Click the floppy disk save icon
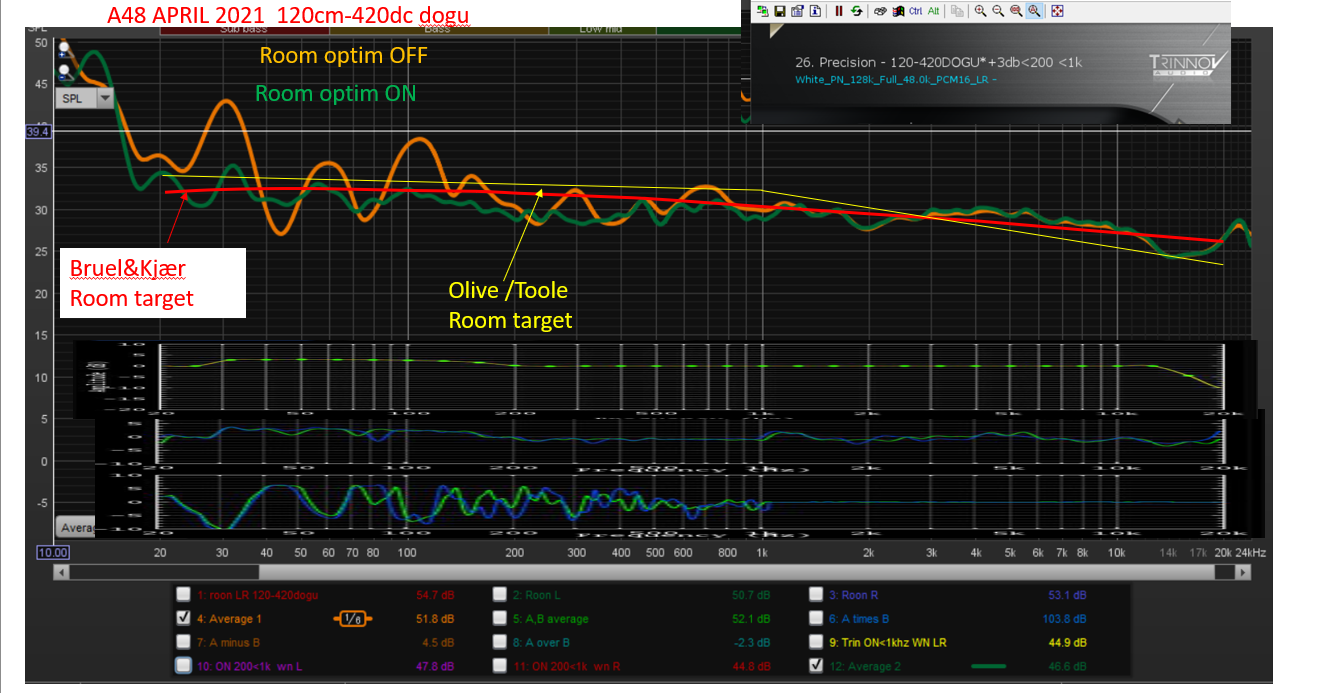1317x693 pixels. pyautogui.click(x=780, y=11)
